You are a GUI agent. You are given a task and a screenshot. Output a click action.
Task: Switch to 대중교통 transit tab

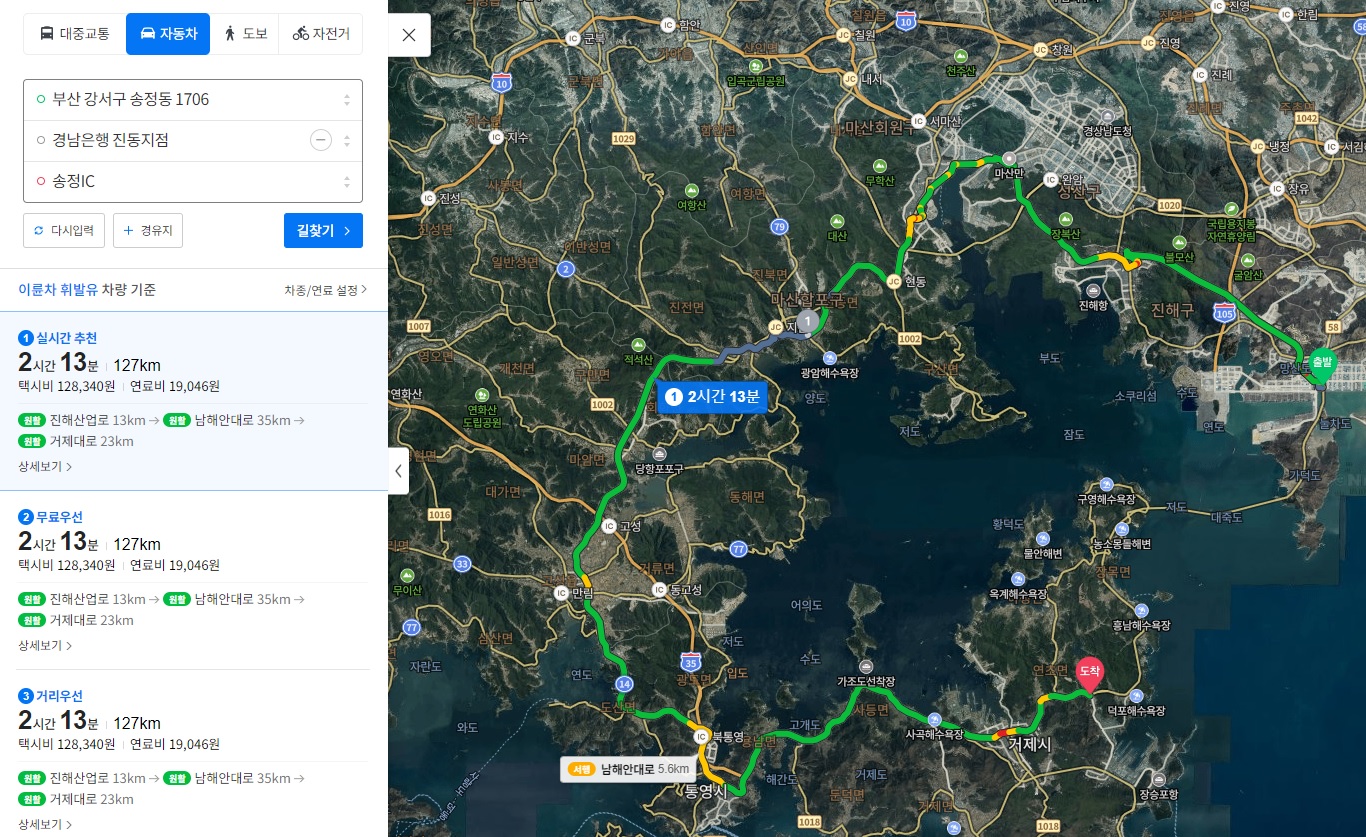coord(75,34)
